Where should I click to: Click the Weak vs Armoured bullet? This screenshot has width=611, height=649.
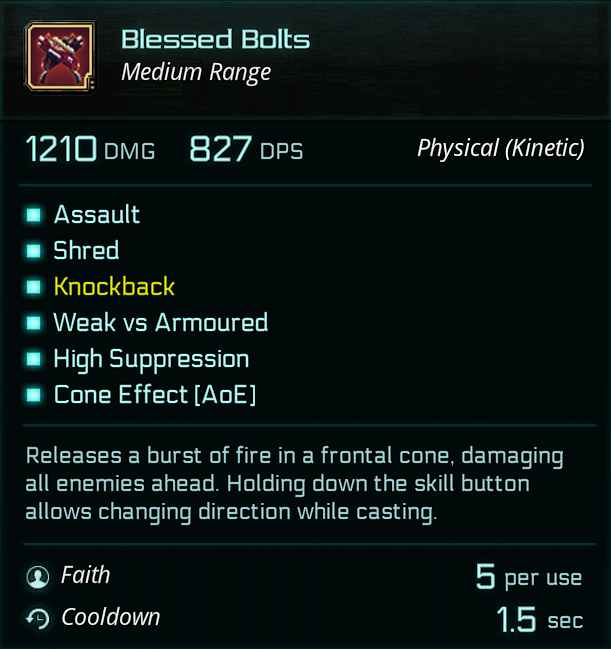point(34,323)
